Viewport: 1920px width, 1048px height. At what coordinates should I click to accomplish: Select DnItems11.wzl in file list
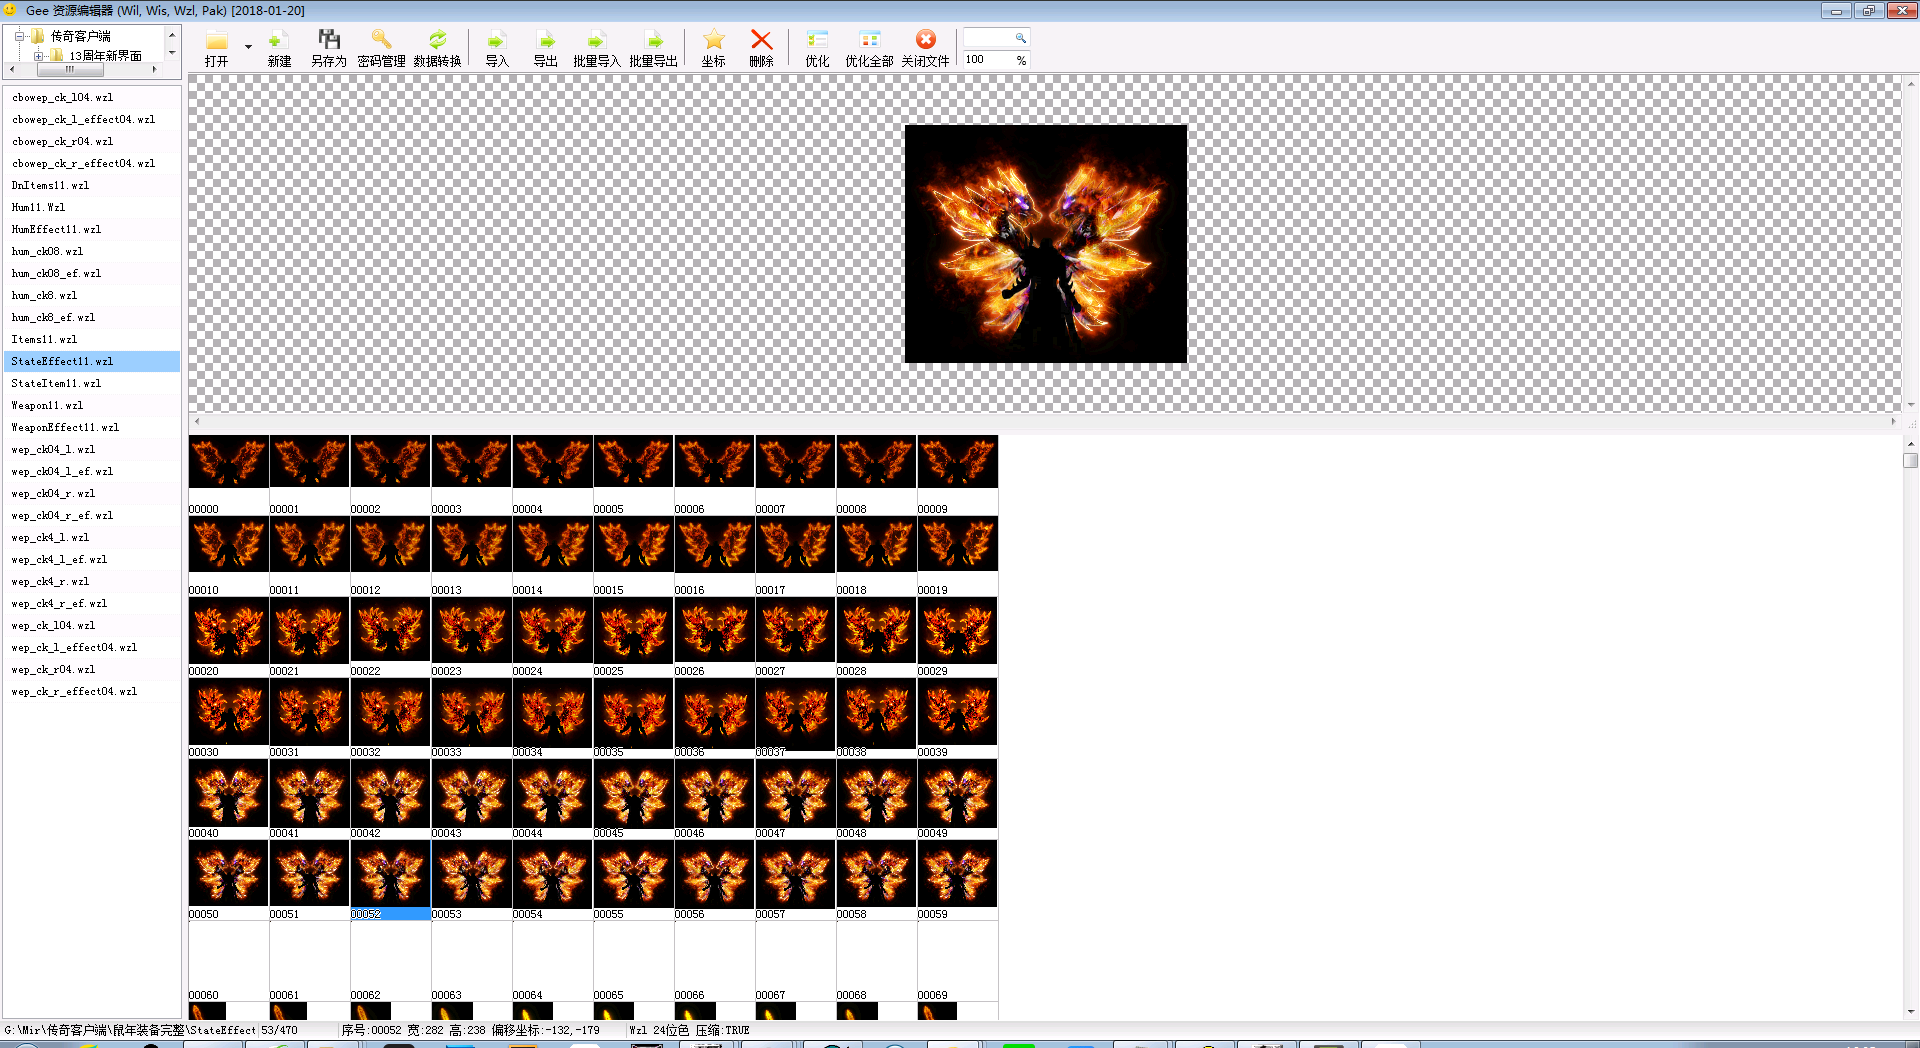click(92, 186)
